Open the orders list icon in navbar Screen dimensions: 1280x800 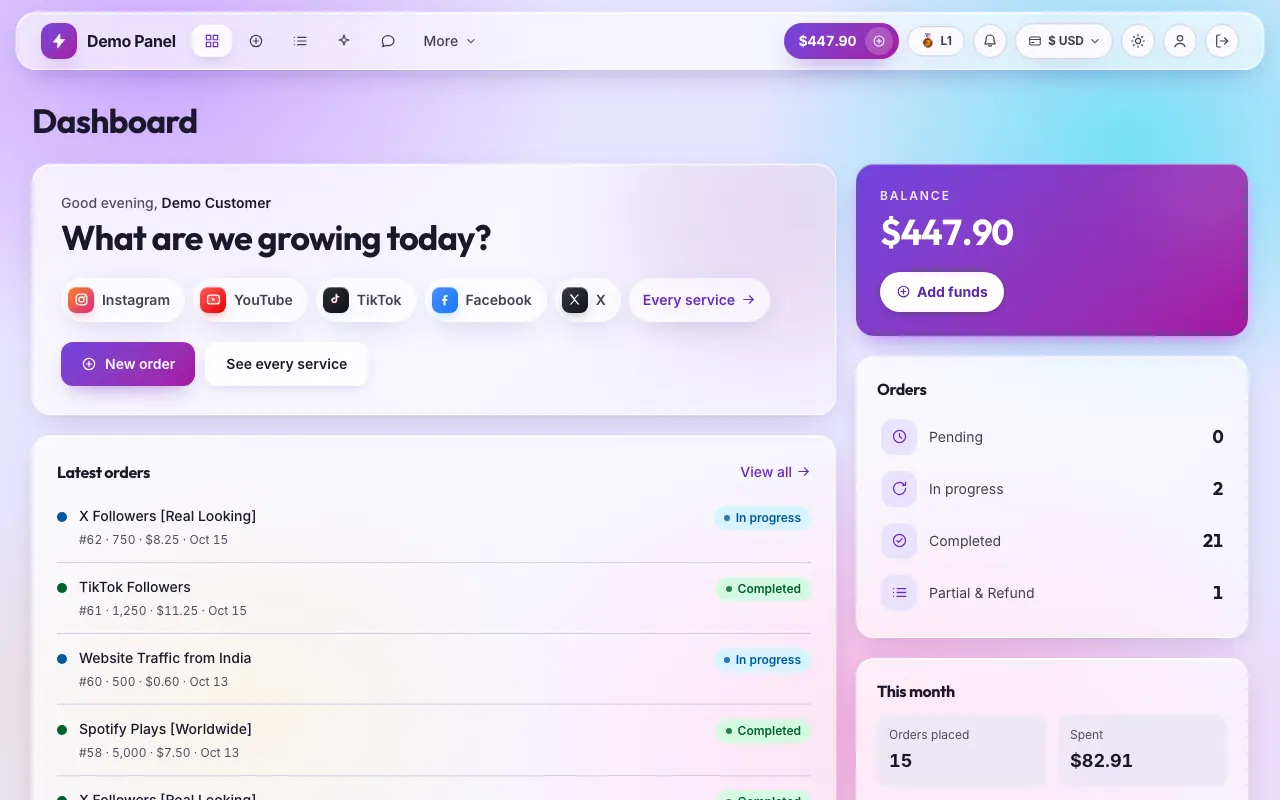pyautogui.click(x=300, y=41)
